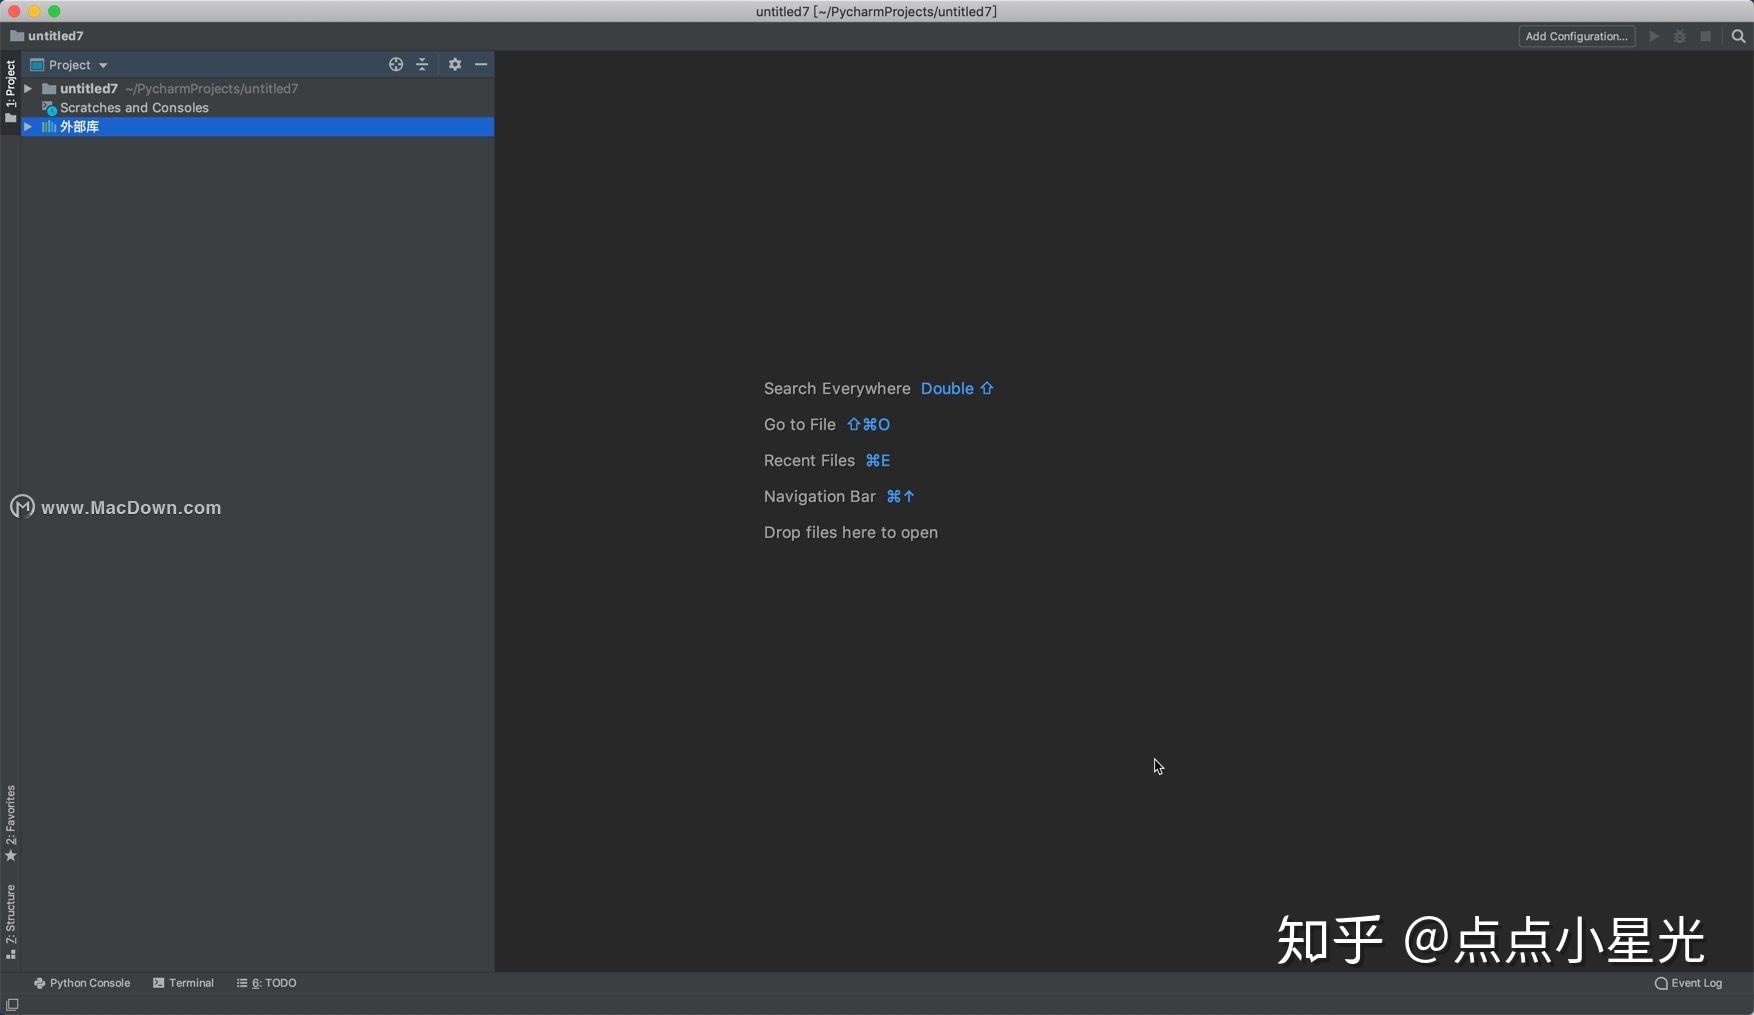The height and width of the screenshot is (1015, 1754).
Task: Click Collapse All in the Project panel
Action: coord(422,64)
